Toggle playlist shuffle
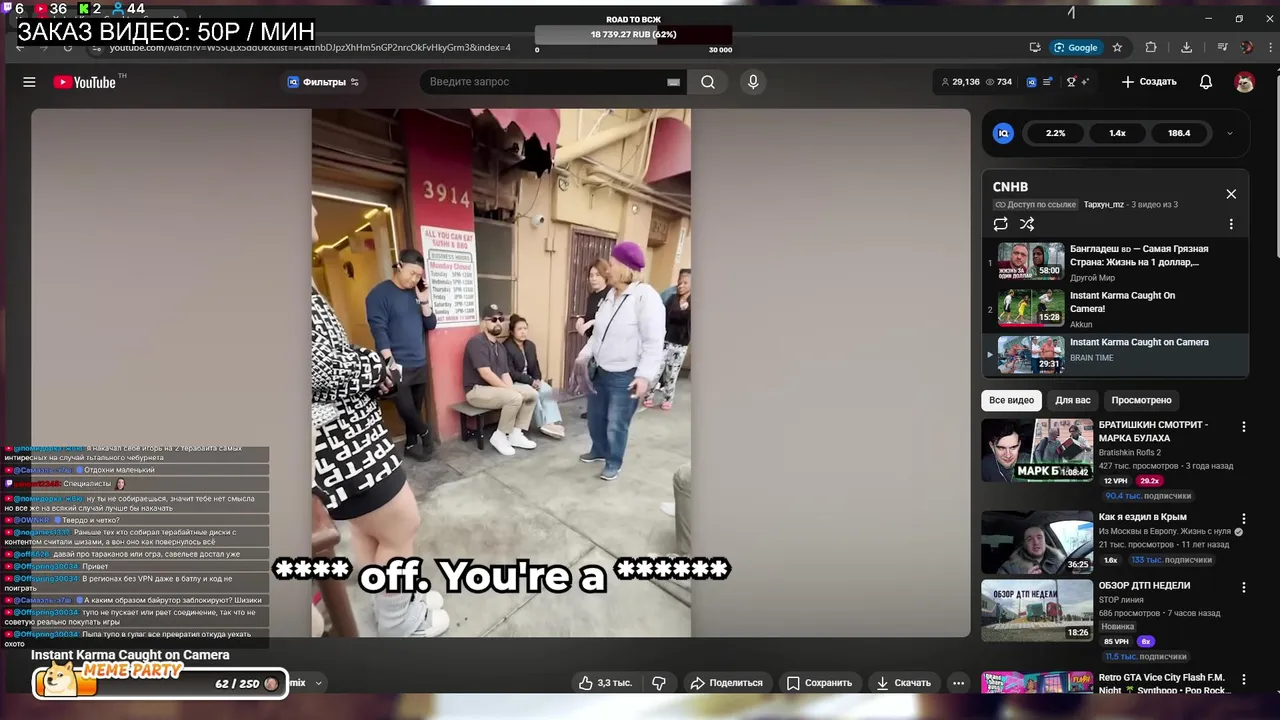1280x720 pixels. (1027, 224)
